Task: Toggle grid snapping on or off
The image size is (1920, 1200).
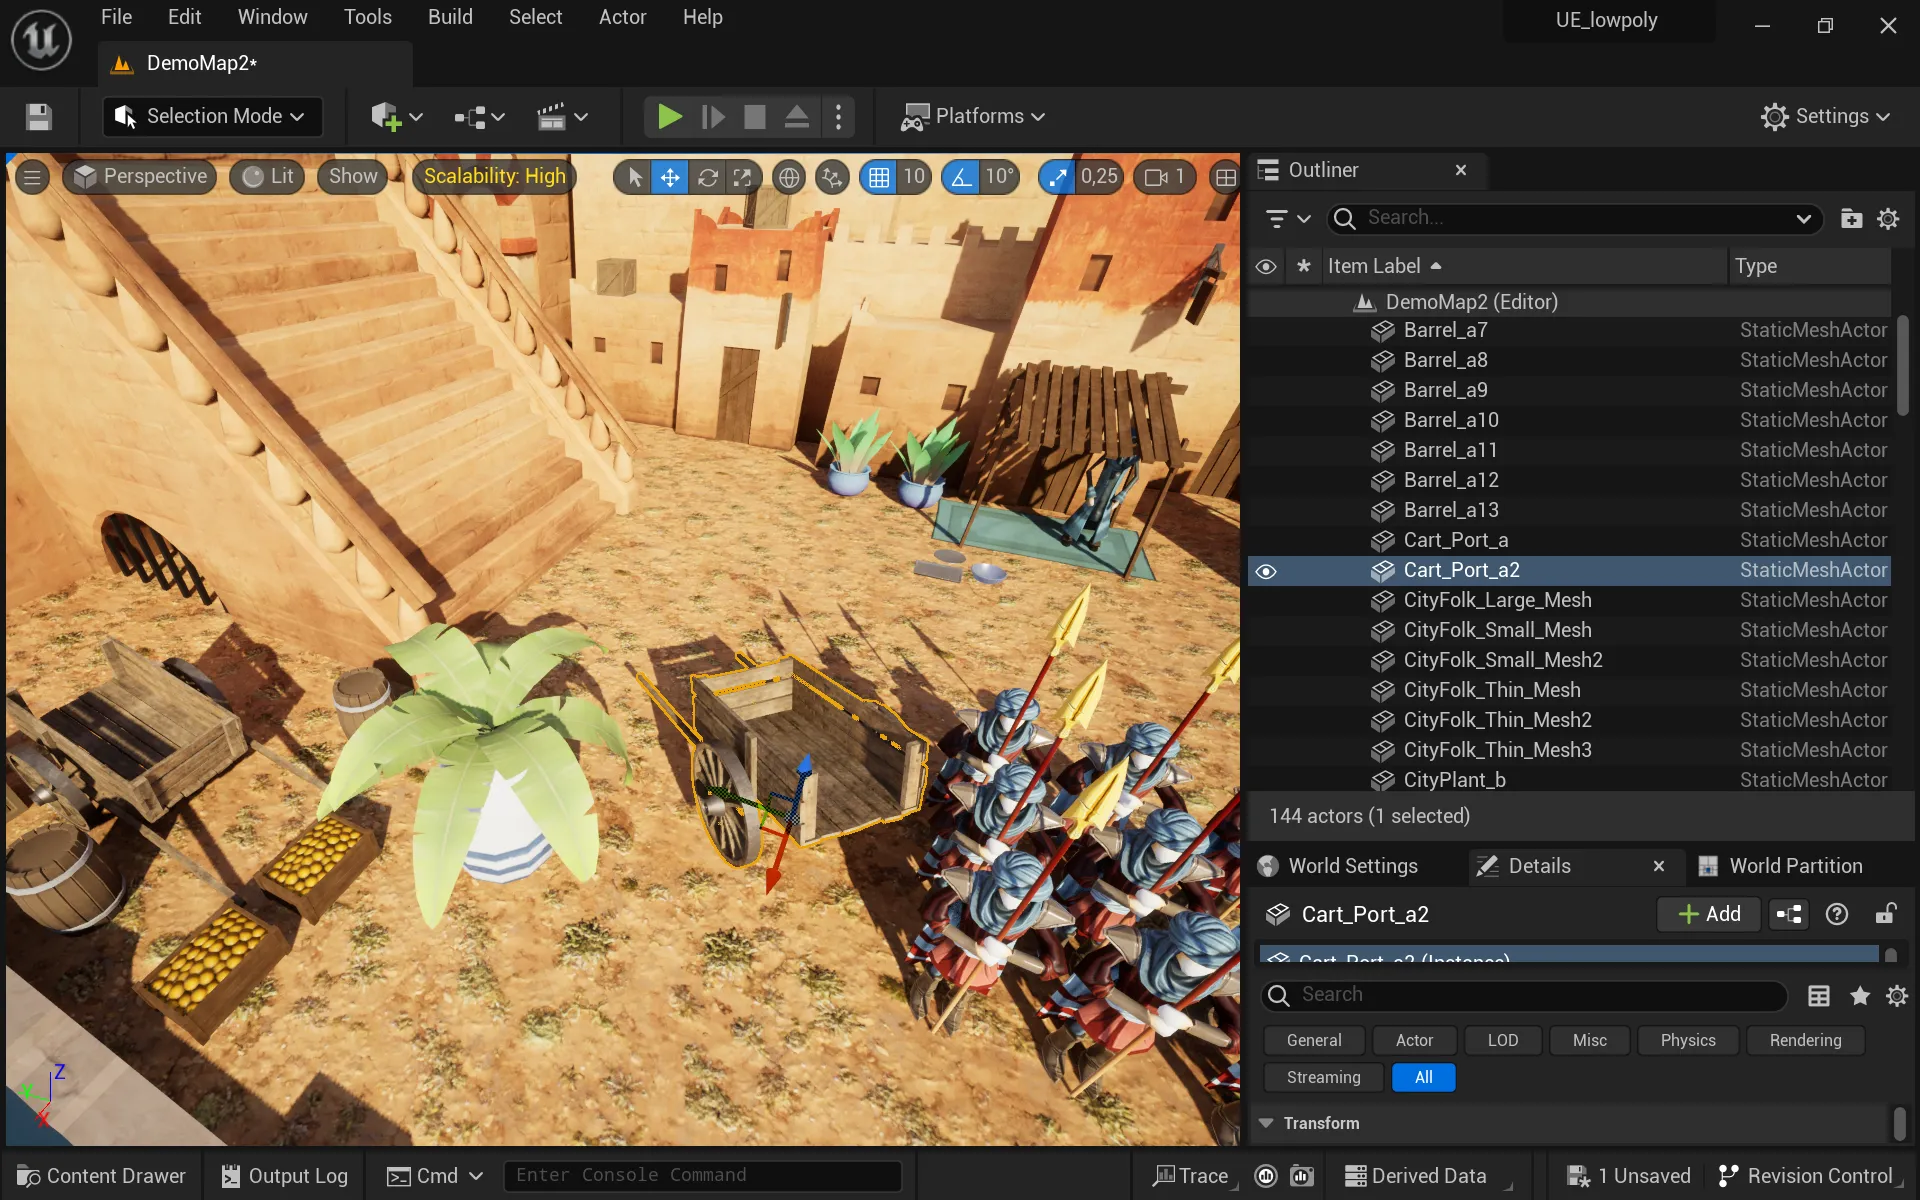Action: (879, 178)
